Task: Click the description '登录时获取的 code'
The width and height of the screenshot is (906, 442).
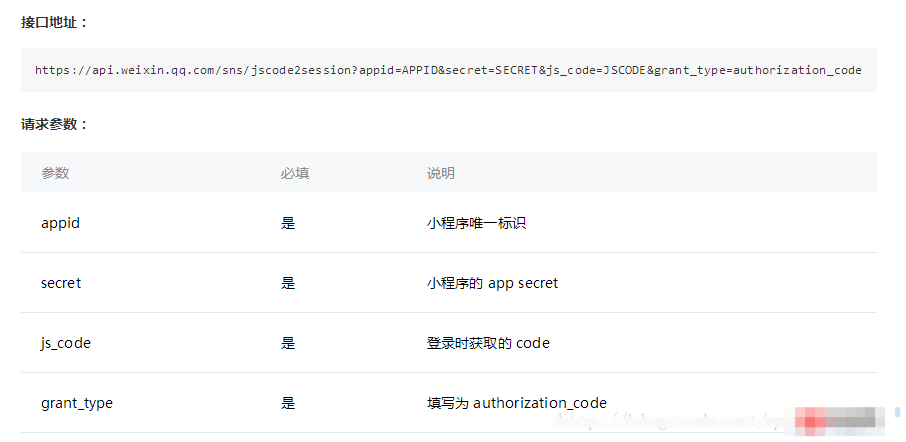Action: tap(488, 343)
